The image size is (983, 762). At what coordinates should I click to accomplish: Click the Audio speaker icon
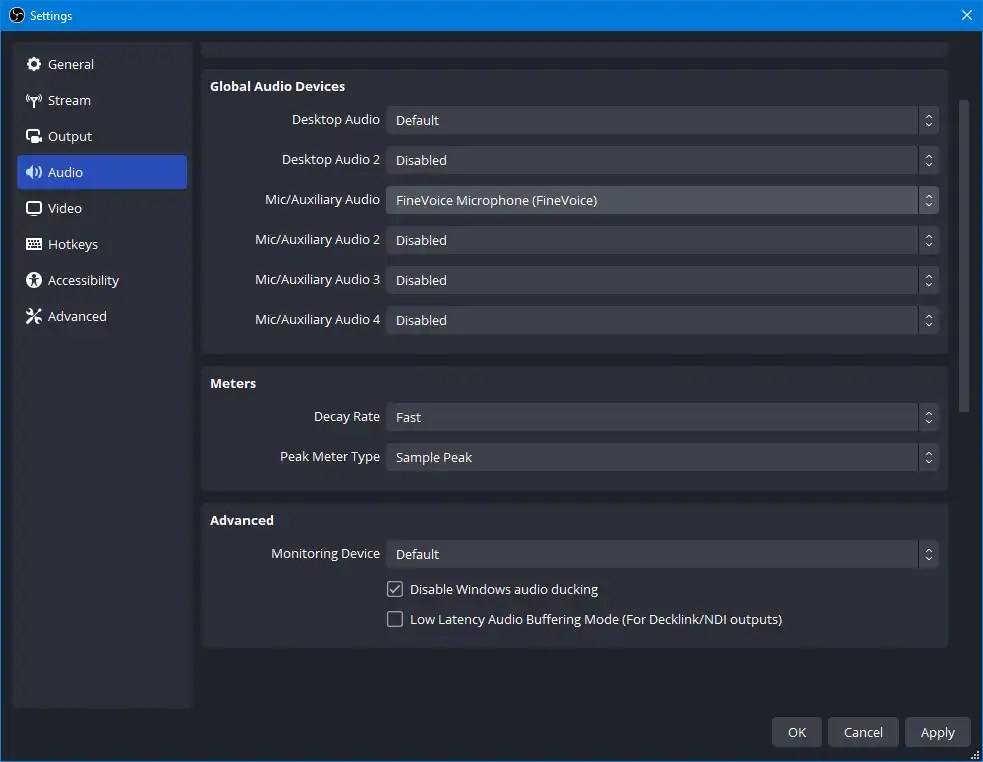36,172
